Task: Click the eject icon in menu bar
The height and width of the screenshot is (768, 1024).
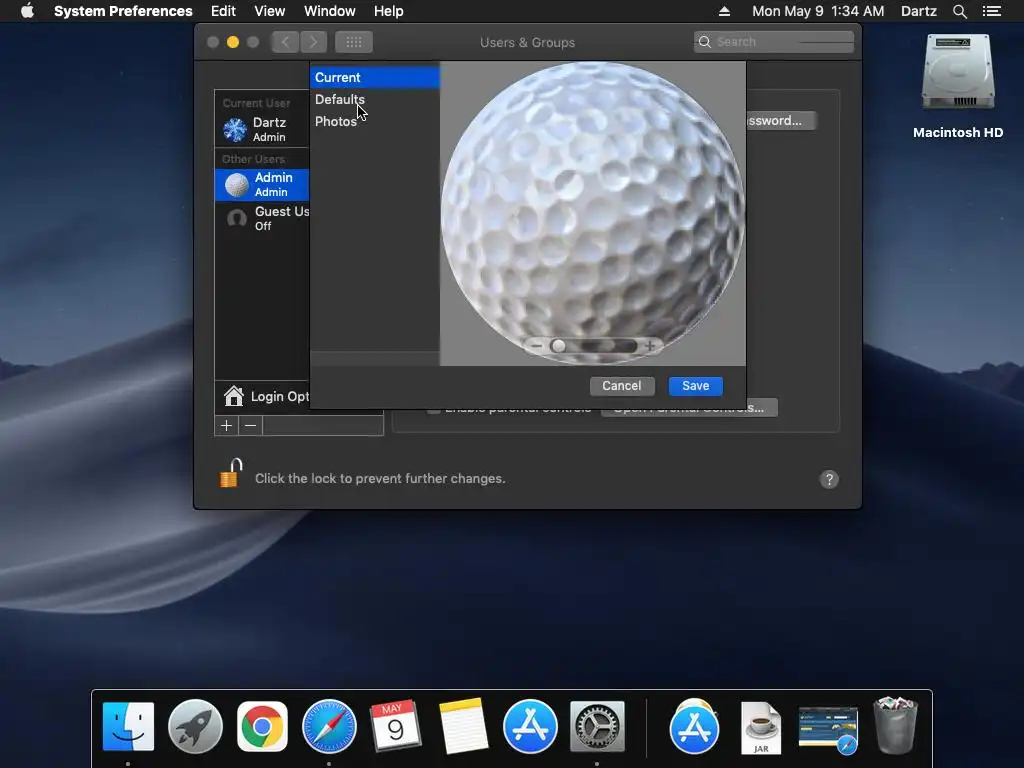Action: tap(724, 11)
